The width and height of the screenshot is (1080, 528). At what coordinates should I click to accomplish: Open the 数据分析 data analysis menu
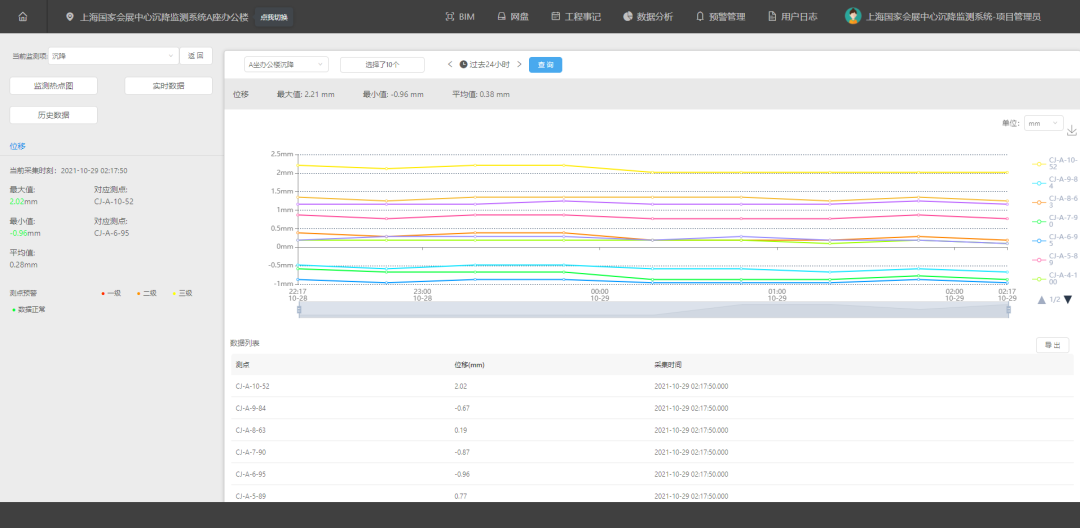pyautogui.click(x=647, y=17)
